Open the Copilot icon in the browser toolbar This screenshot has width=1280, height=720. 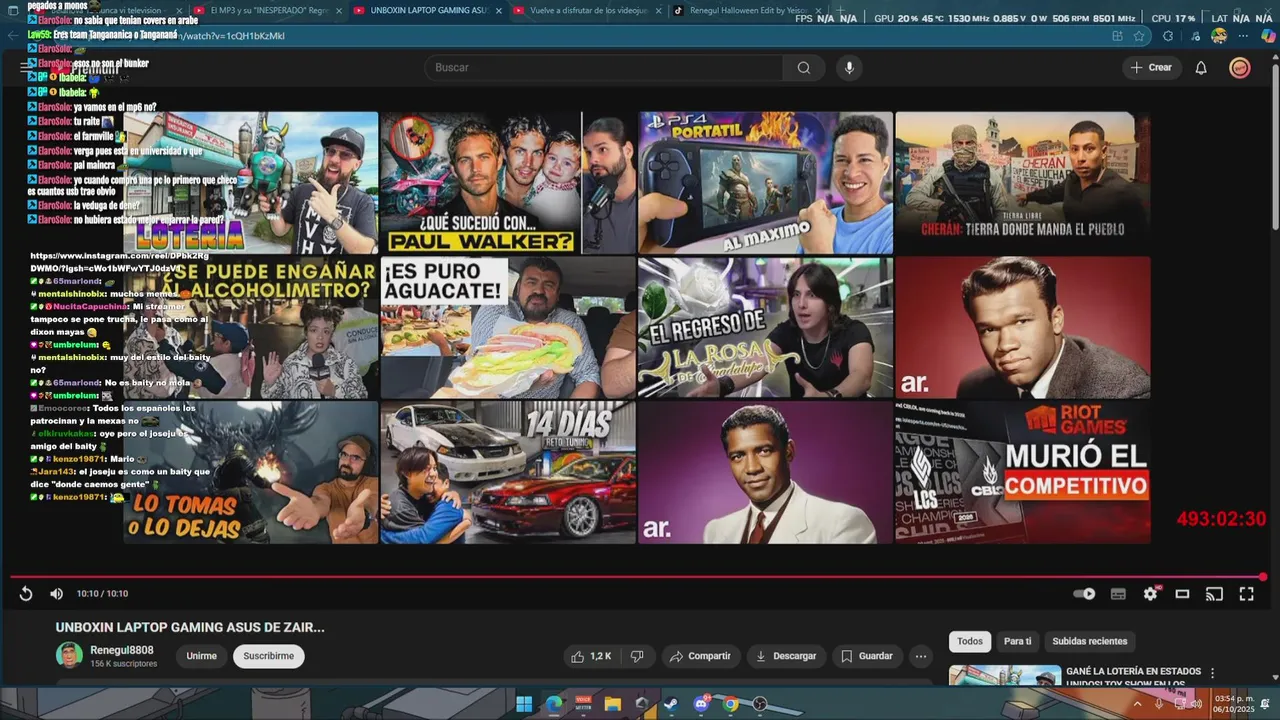point(1268,36)
